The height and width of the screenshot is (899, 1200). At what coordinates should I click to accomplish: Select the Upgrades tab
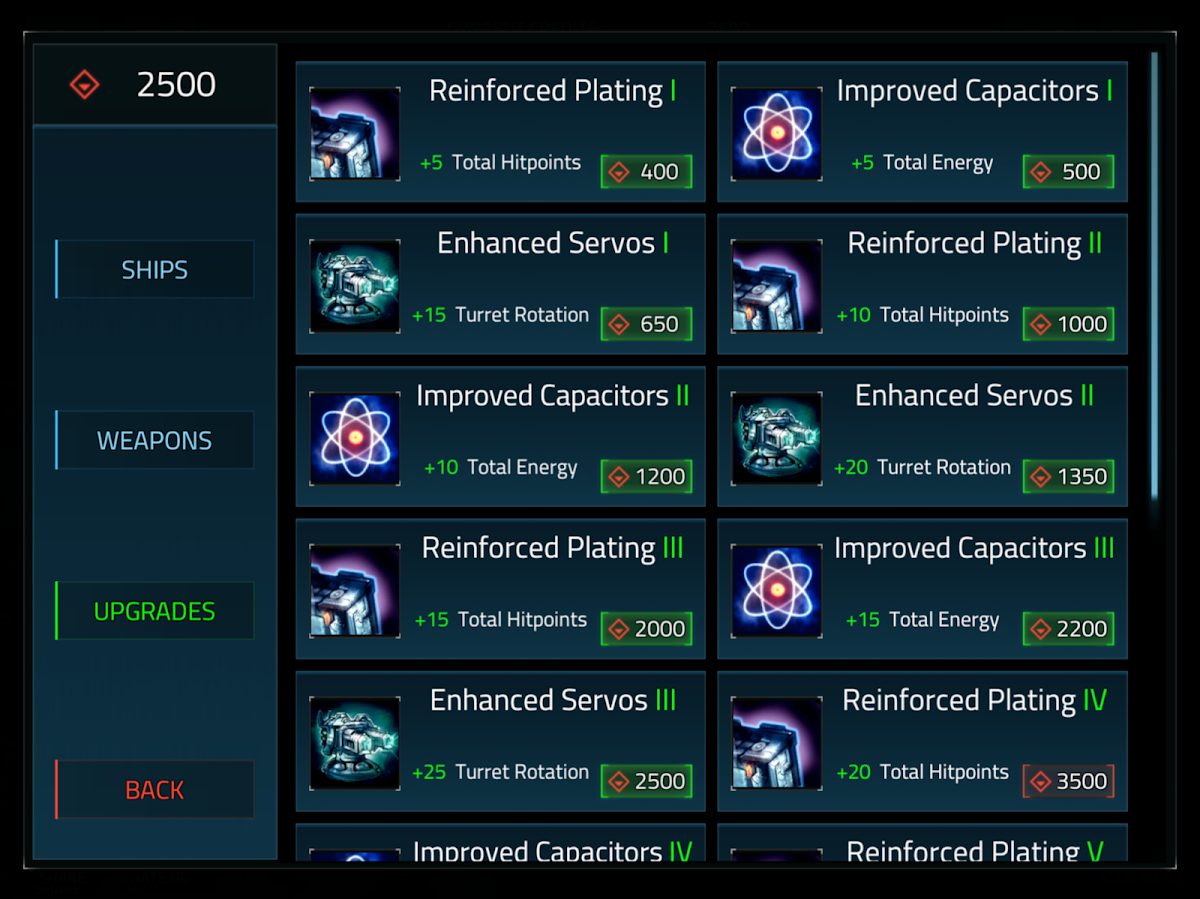pos(155,611)
